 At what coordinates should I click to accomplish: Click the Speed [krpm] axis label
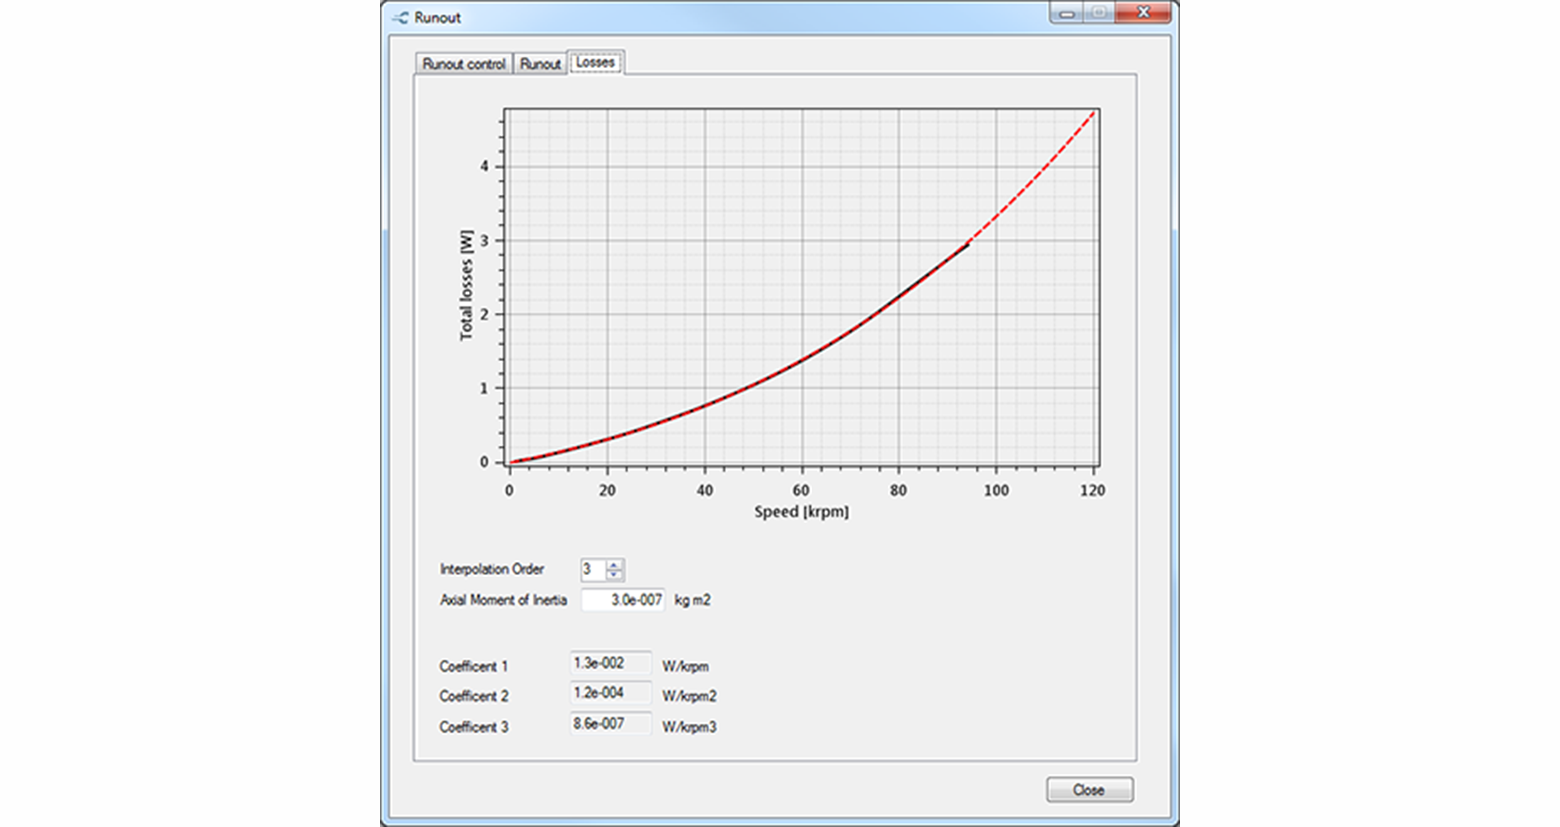801,512
